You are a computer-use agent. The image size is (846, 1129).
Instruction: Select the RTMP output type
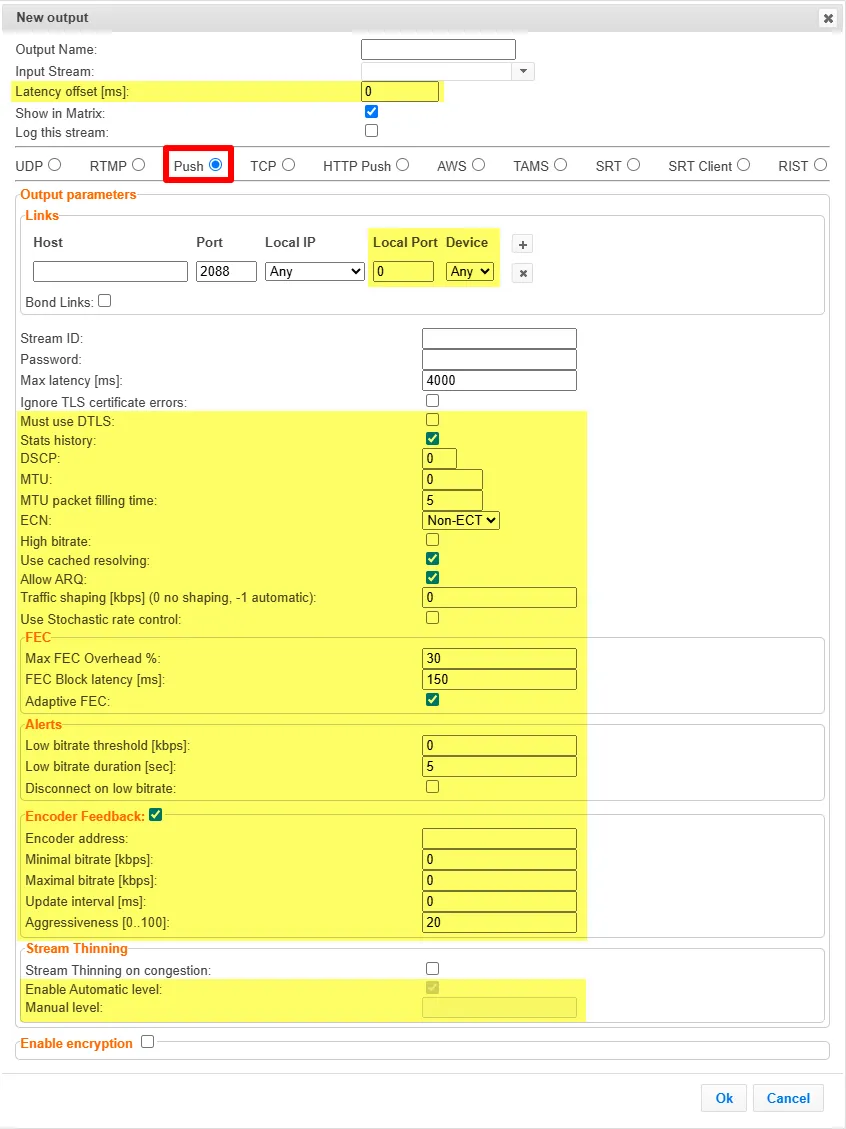pos(138,165)
